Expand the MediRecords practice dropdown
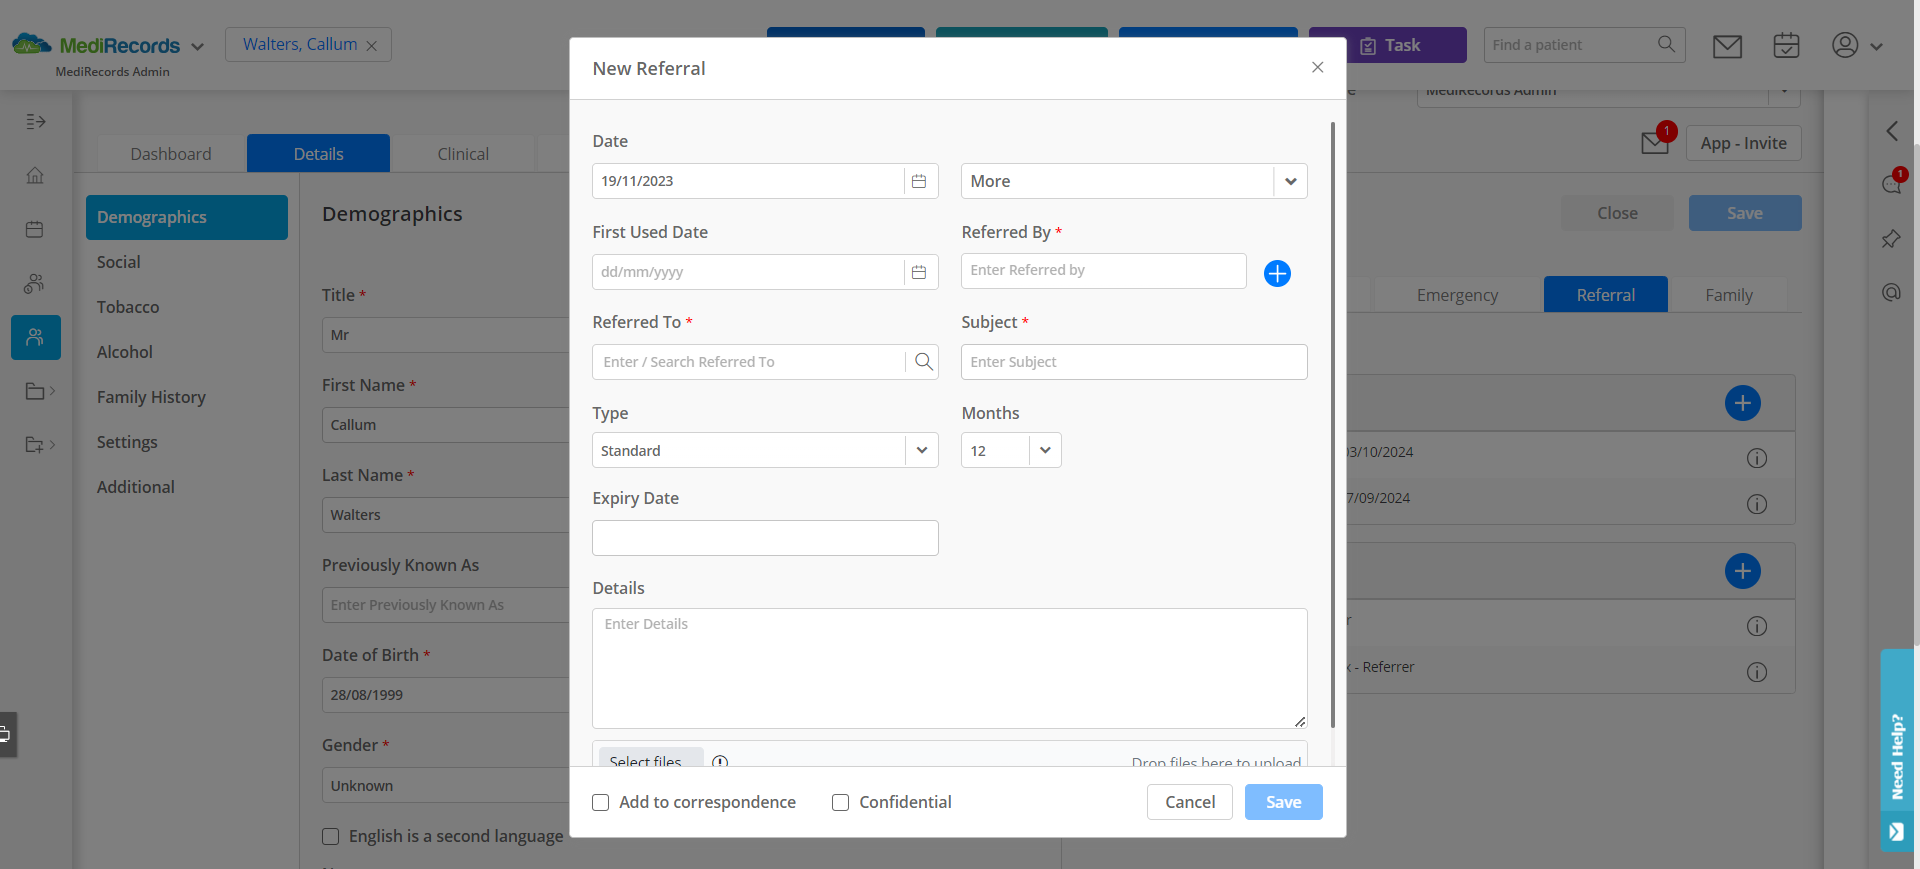The height and width of the screenshot is (869, 1920). tap(197, 46)
